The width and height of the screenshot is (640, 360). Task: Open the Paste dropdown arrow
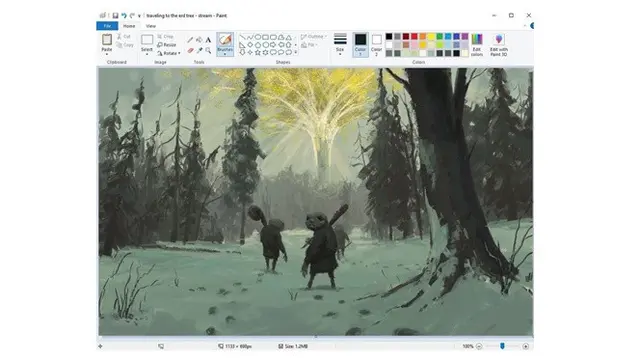107,54
